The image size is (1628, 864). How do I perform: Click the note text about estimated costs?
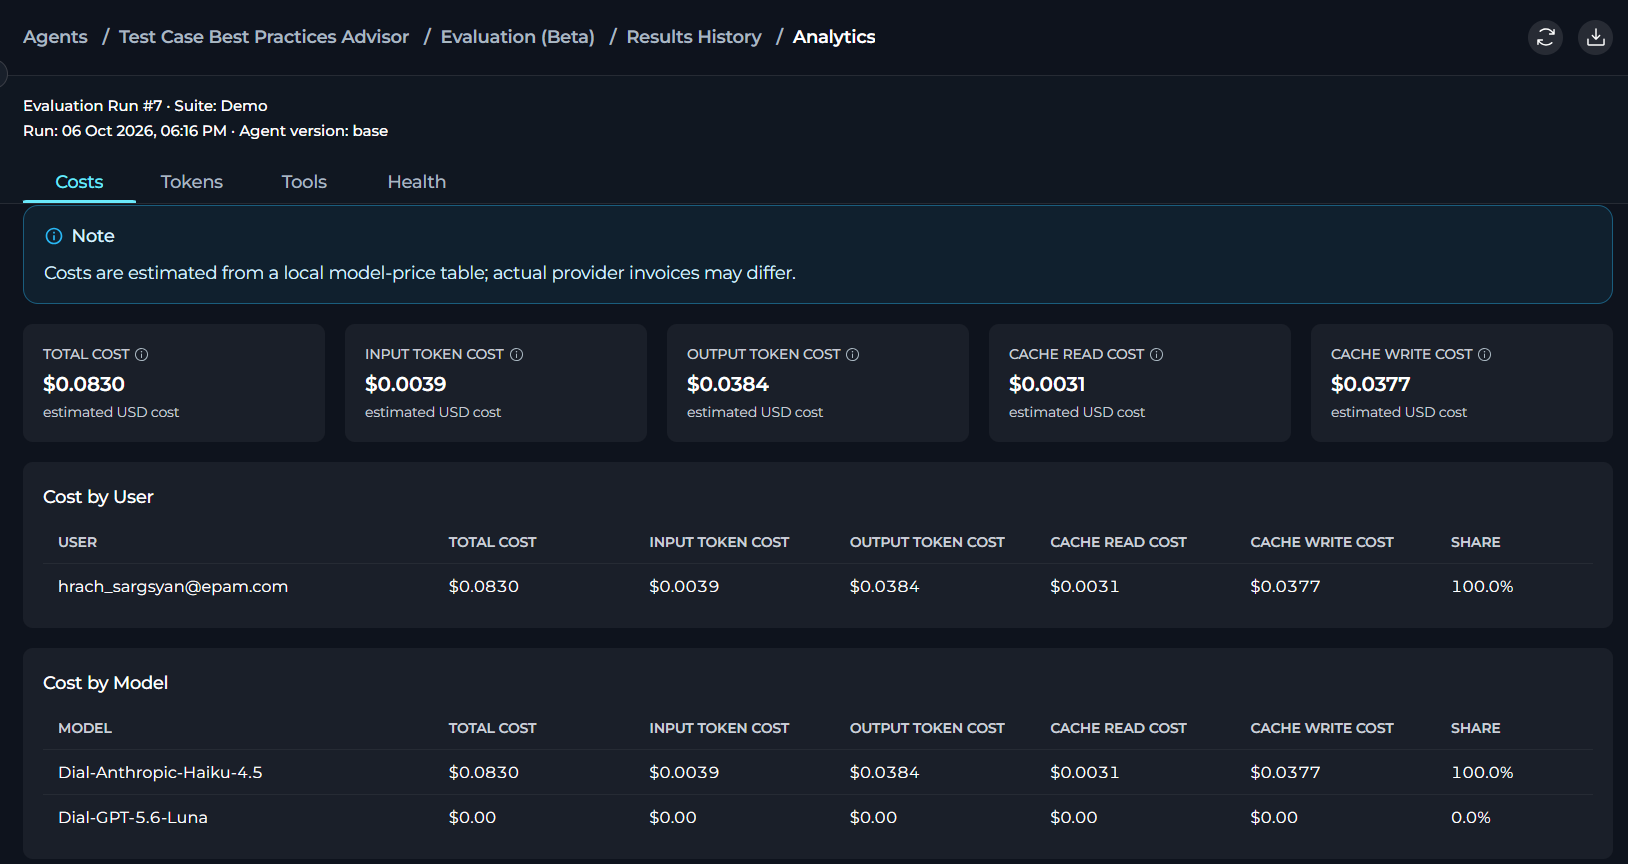coord(420,273)
